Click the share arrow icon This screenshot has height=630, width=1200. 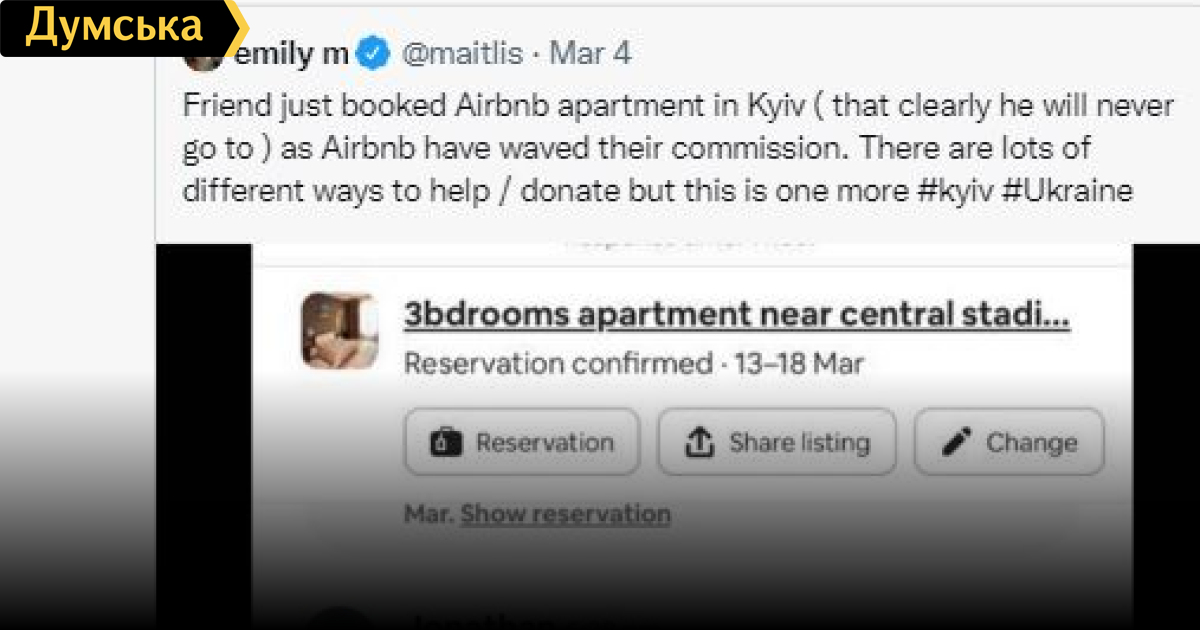pyautogui.click(x=700, y=442)
